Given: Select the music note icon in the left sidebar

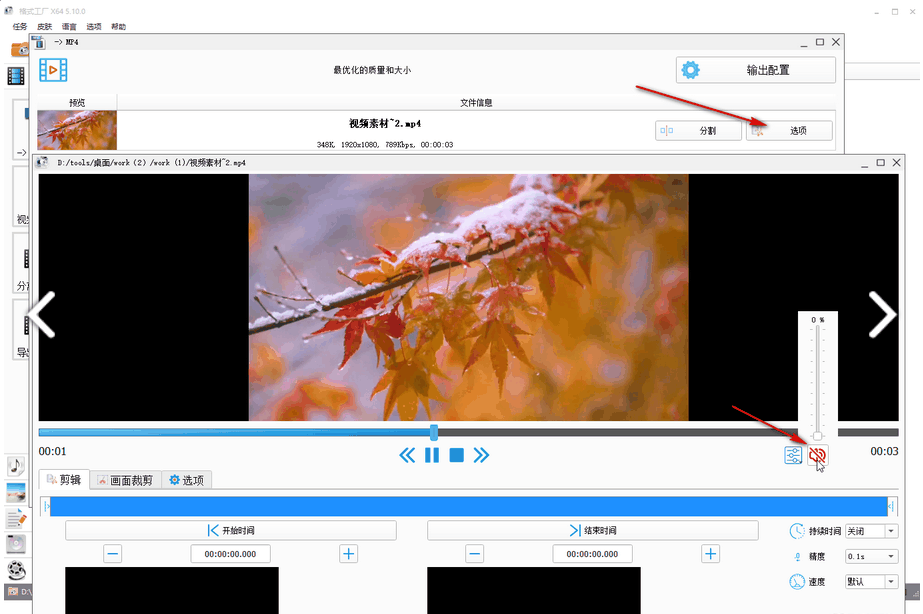Looking at the screenshot, I should (15, 465).
